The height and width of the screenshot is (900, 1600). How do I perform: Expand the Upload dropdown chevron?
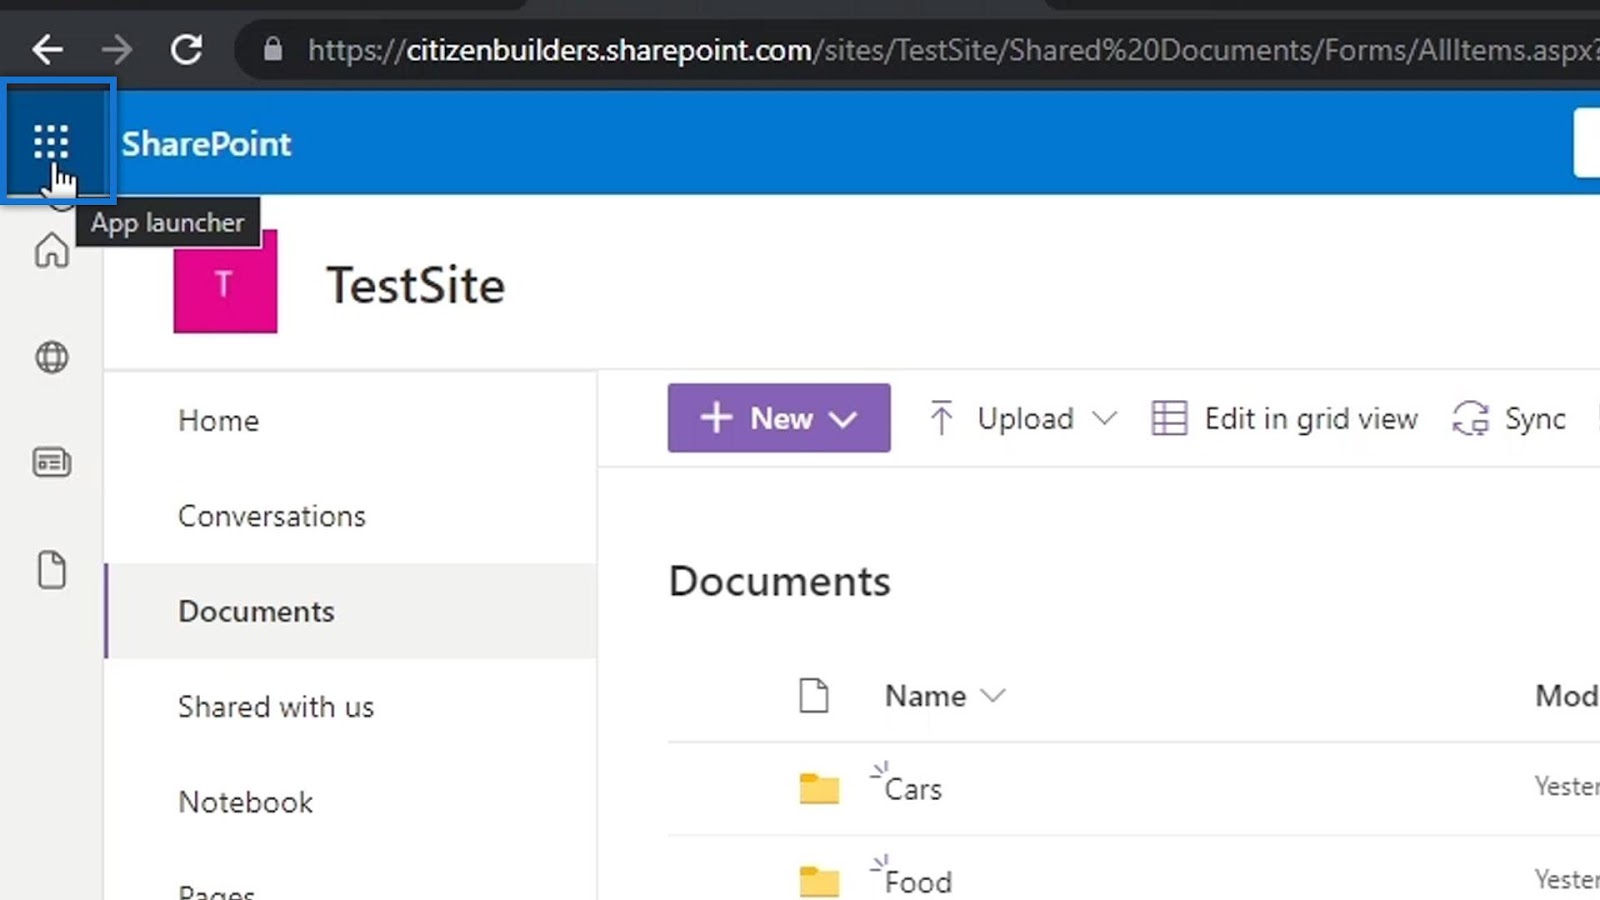coord(1104,418)
